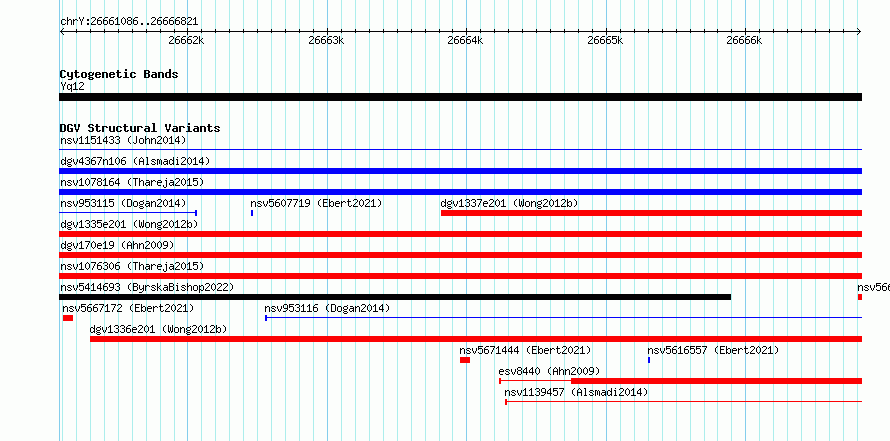
Task: Click the thin blue nsv953115 variant line
Action: pyautogui.click(x=128, y=213)
